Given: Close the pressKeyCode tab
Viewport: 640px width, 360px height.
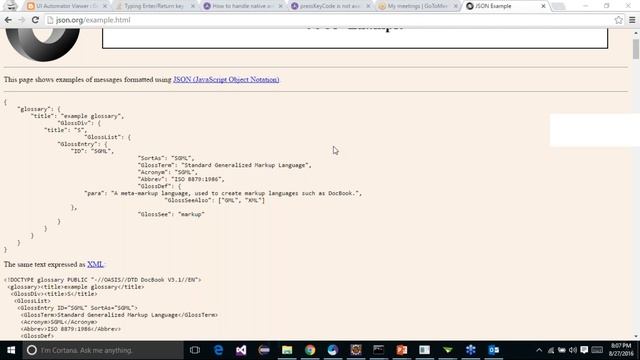Looking at the screenshot, I should (x=369, y=6).
